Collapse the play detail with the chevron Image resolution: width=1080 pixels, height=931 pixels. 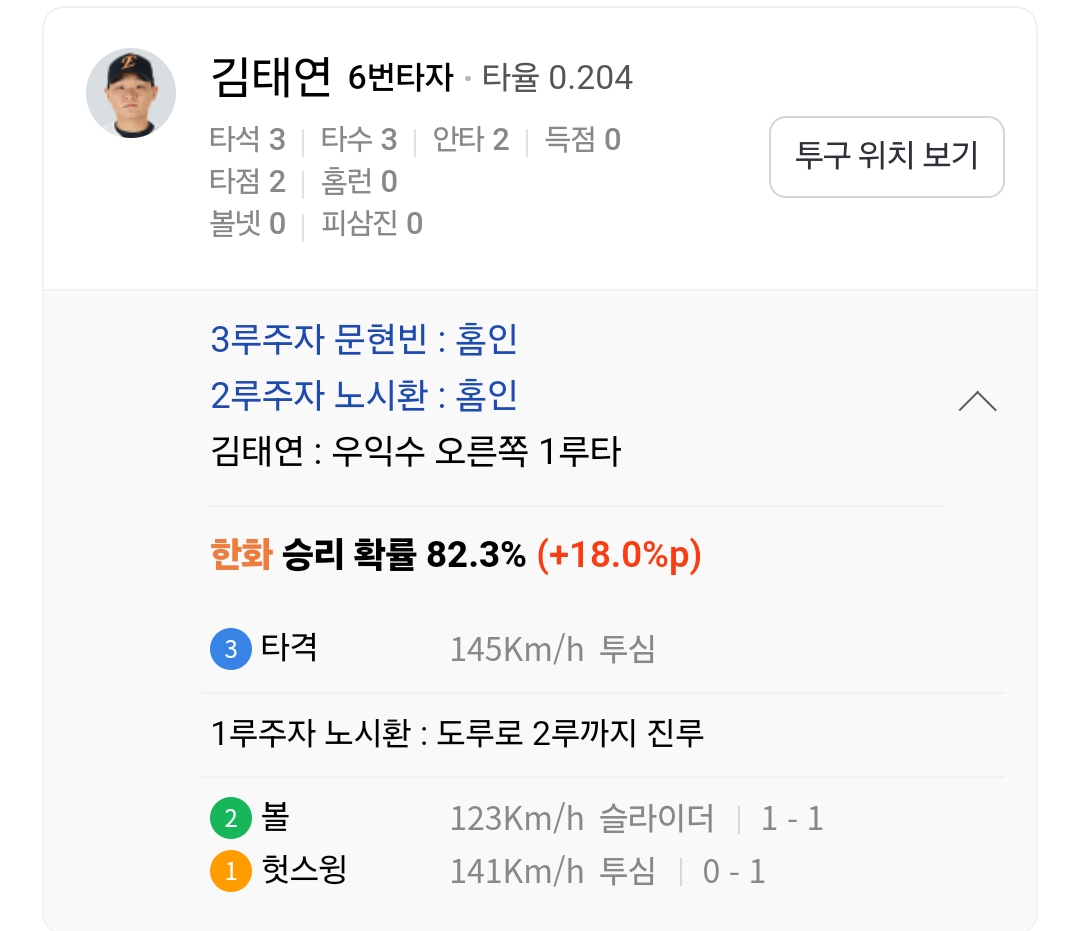[x=977, y=402]
